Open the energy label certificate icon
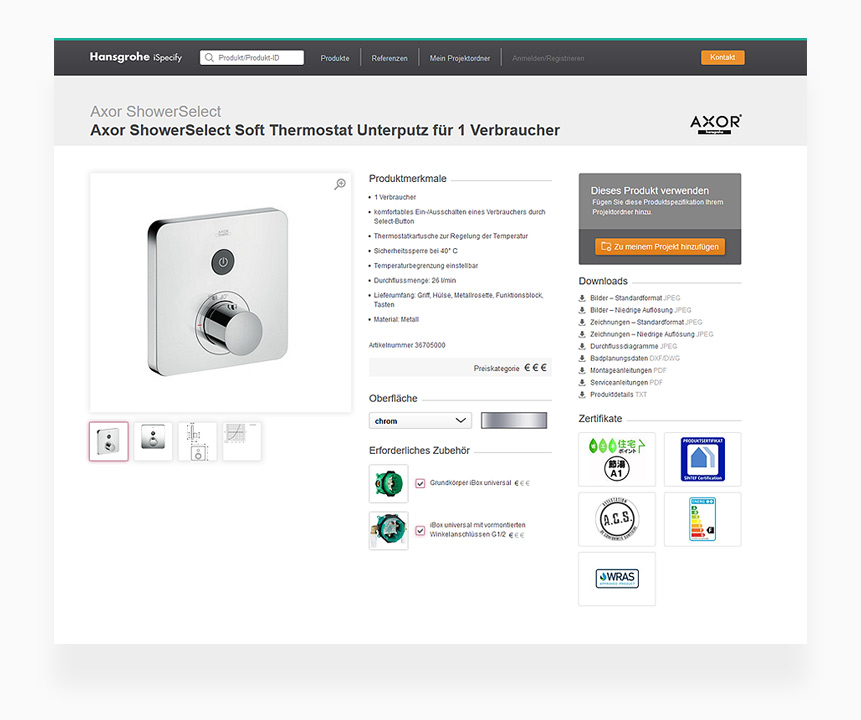 (x=702, y=519)
